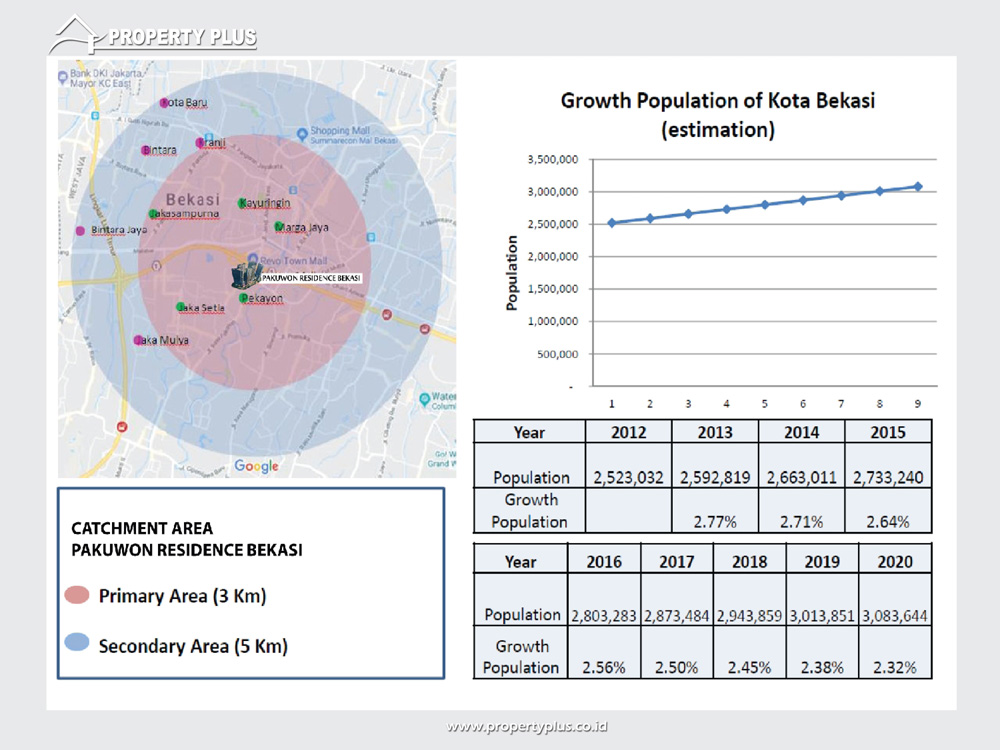Click the chart title Growth Population of Kota Bekasi
Viewport: 1000px width, 750px height.
pyautogui.click(x=717, y=101)
